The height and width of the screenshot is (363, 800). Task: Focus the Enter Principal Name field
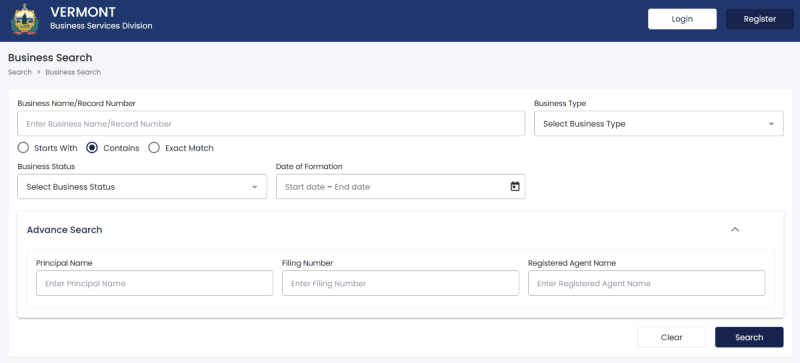tap(155, 283)
